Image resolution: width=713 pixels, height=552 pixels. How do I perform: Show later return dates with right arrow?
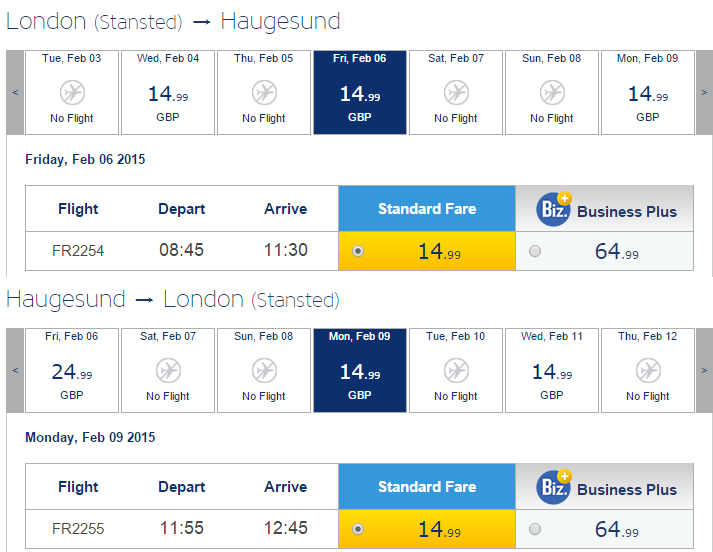(x=704, y=370)
